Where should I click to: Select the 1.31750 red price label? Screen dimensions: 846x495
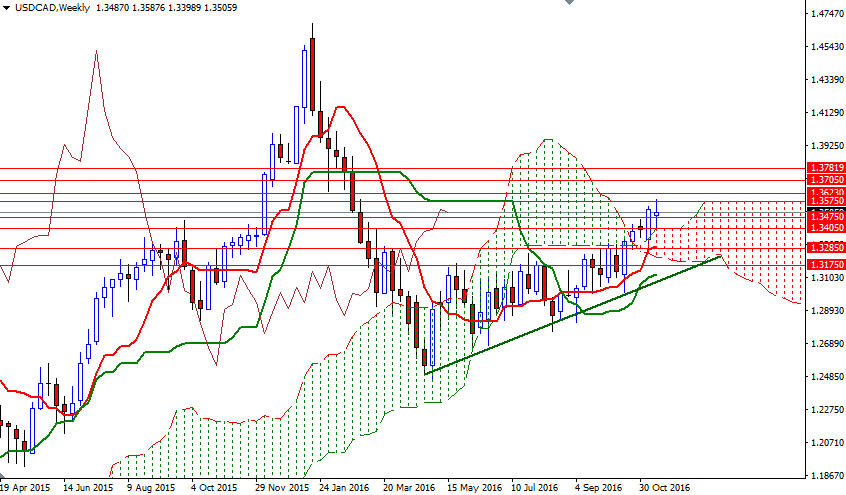pyautogui.click(x=825, y=265)
